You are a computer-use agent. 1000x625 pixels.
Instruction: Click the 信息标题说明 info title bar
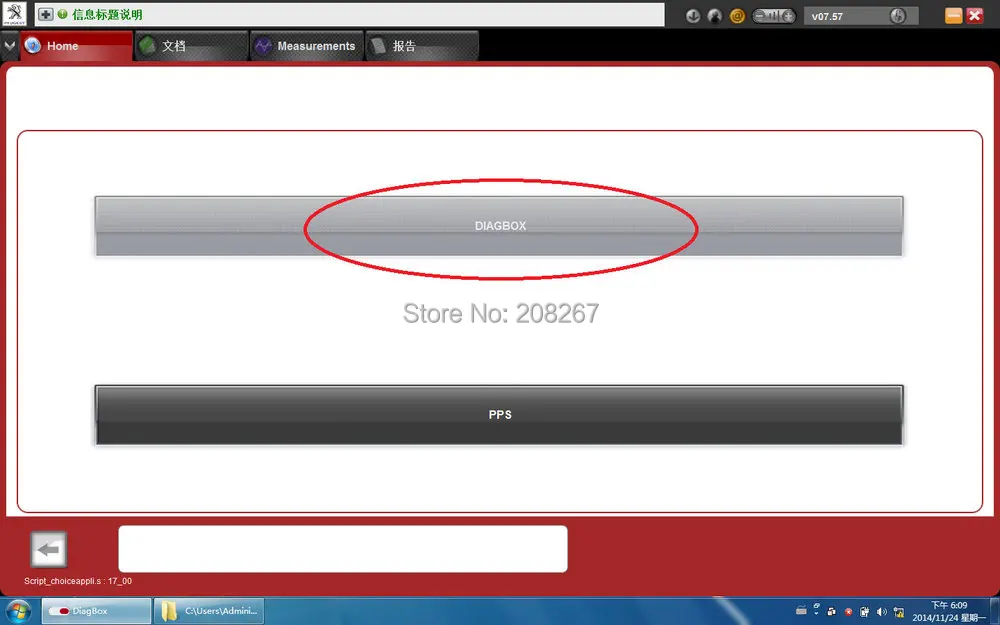[x=349, y=14]
